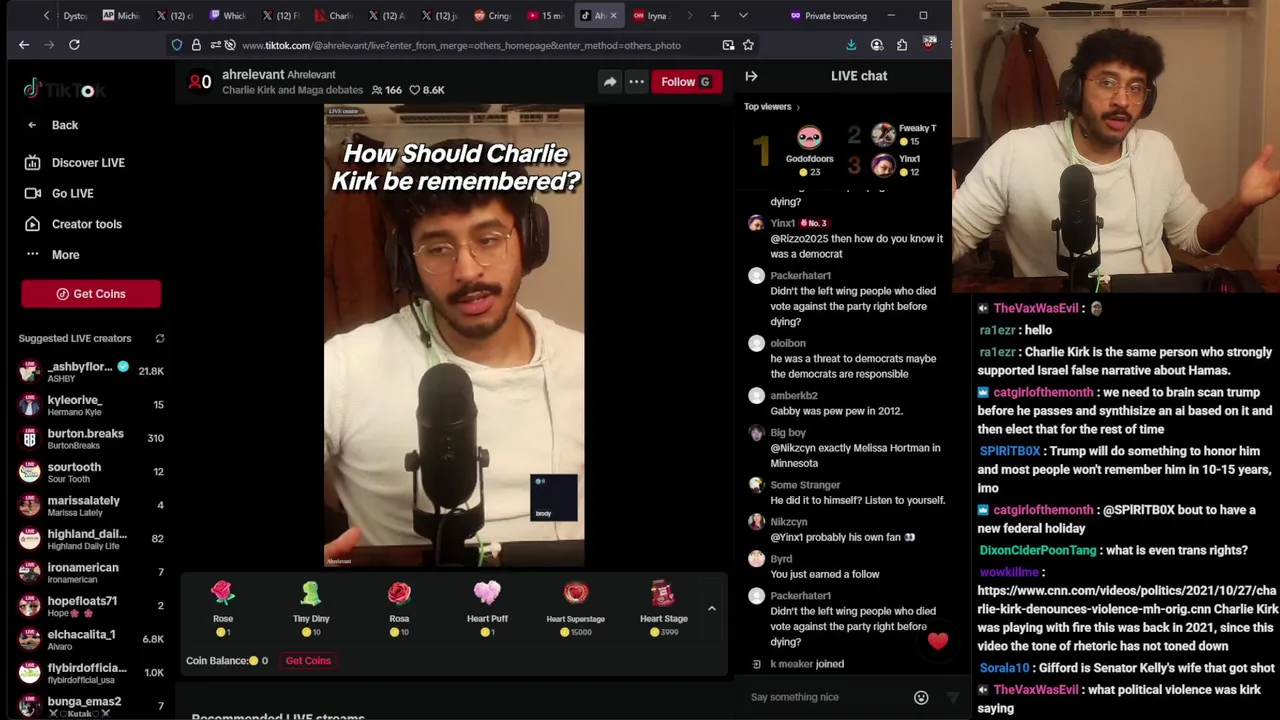The width and height of the screenshot is (1280, 720).
Task: Collapse the LIVE chat panel arrow
Action: point(751,76)
